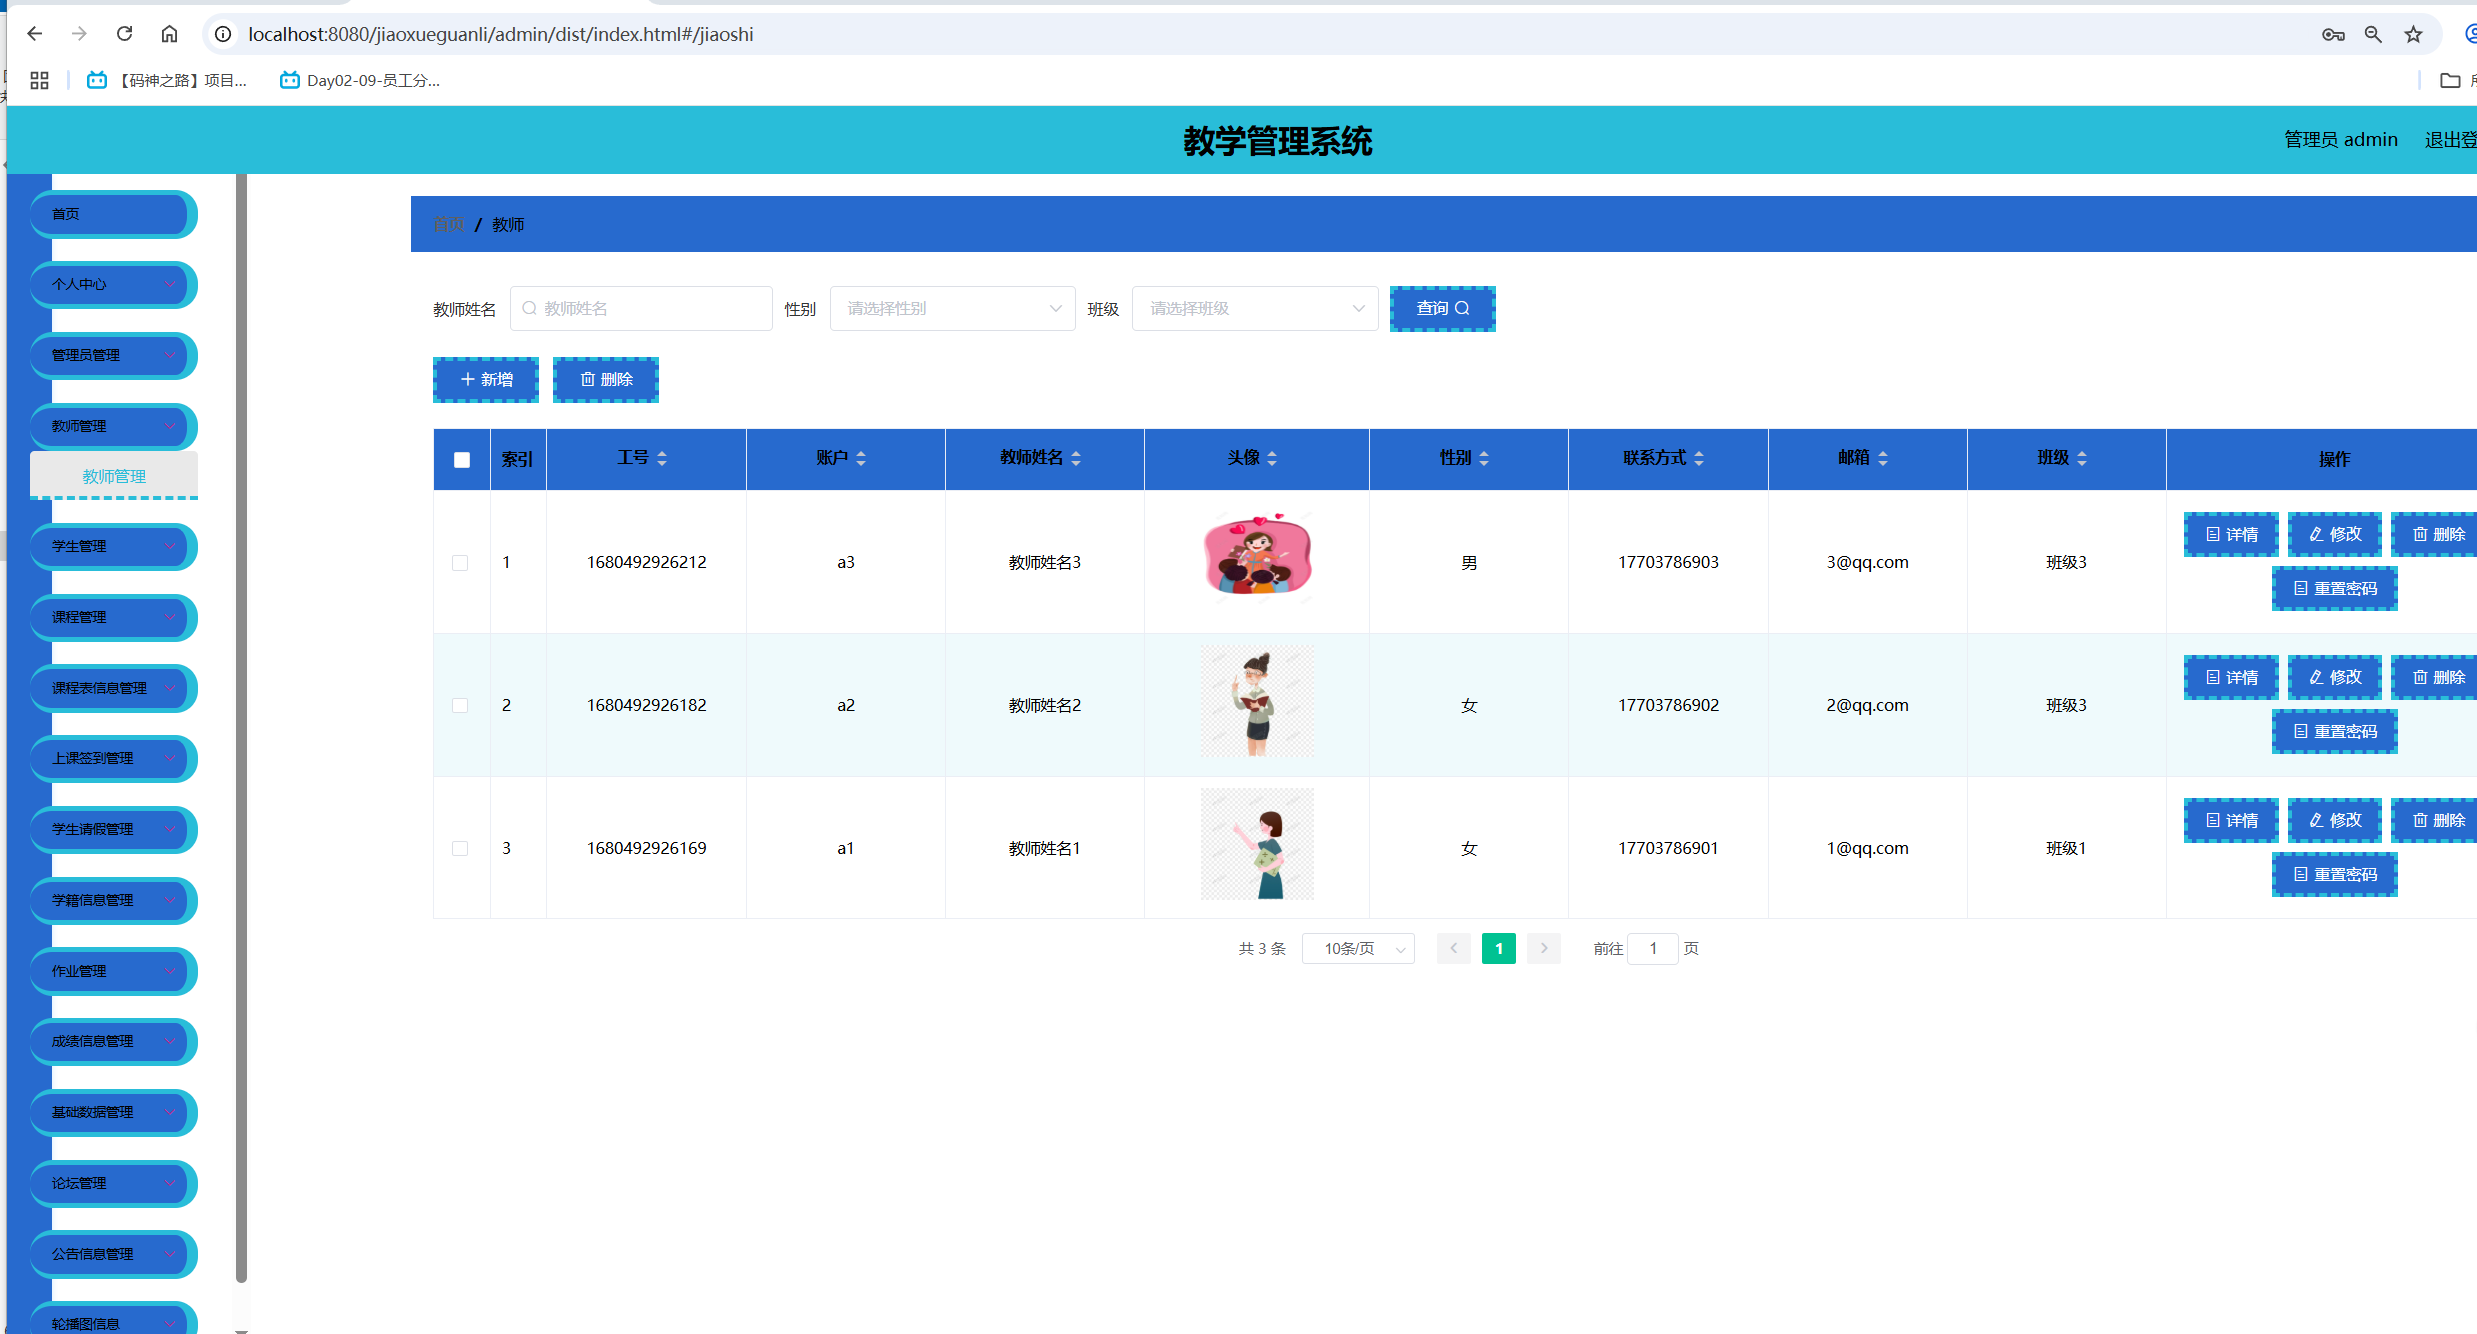Reload the current page
The width and height of the screenshot is (2477, 1334).
[x=124, y=34]
